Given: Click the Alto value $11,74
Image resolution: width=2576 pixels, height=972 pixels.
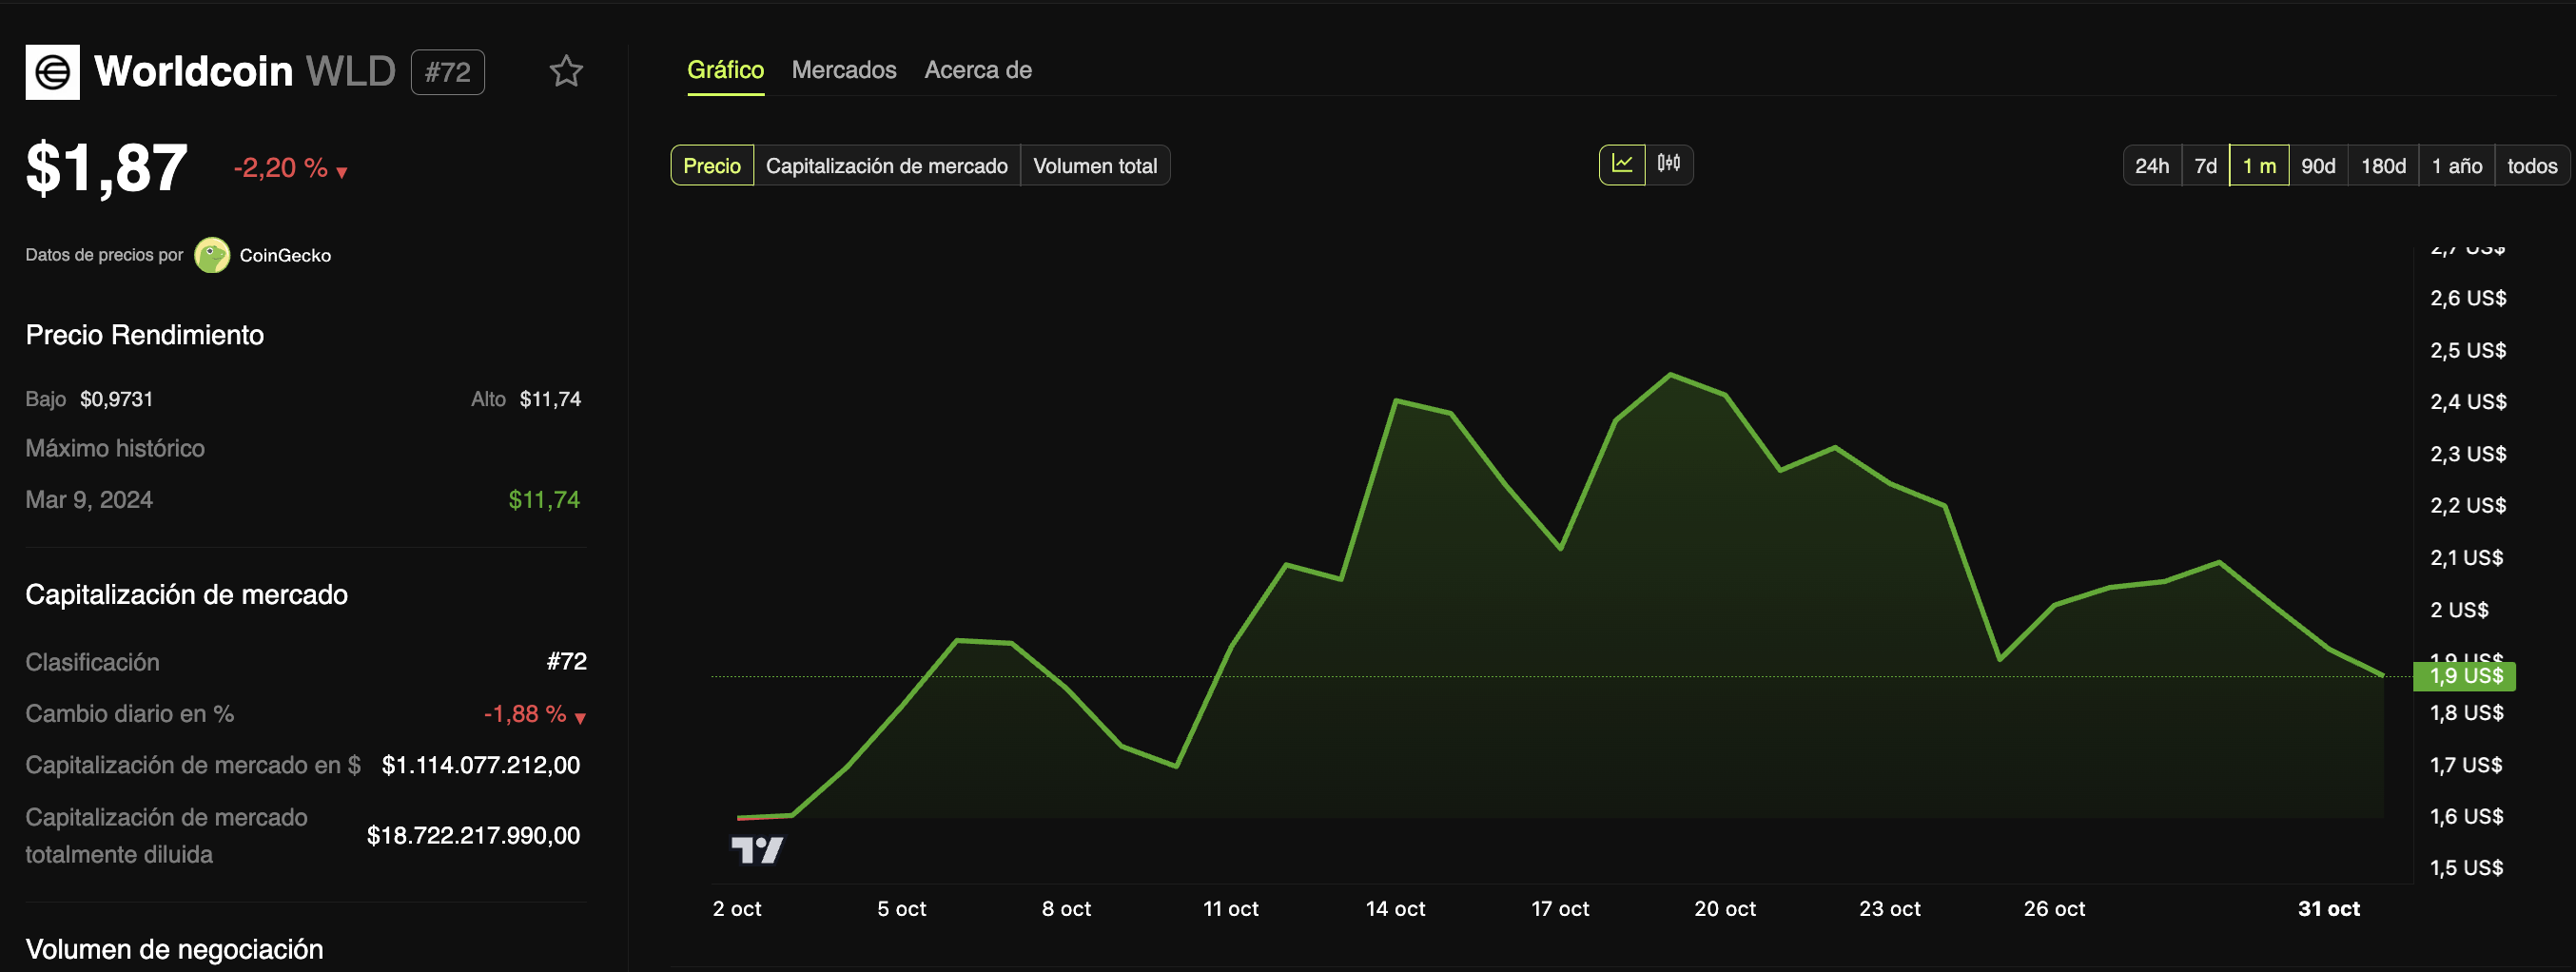Looking at the screenshot, I should pos(550,399).
